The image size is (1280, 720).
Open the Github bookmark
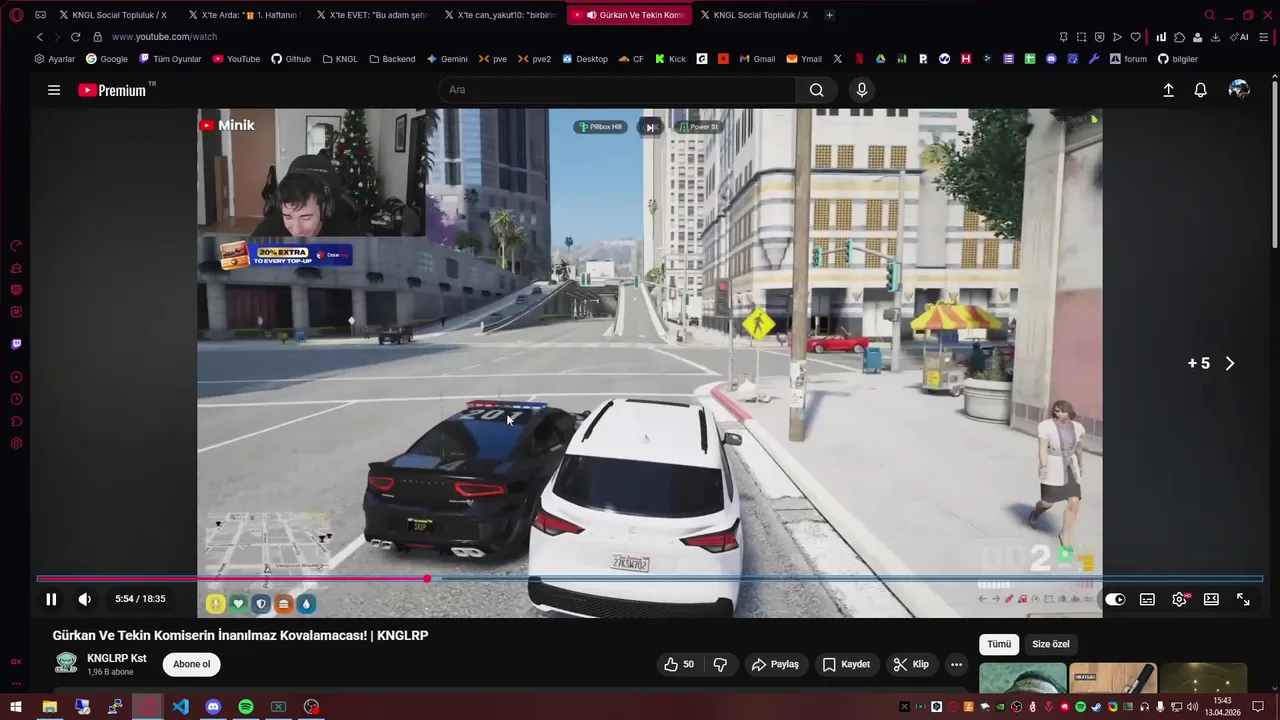pyautogui.click(x=291, y=59)
